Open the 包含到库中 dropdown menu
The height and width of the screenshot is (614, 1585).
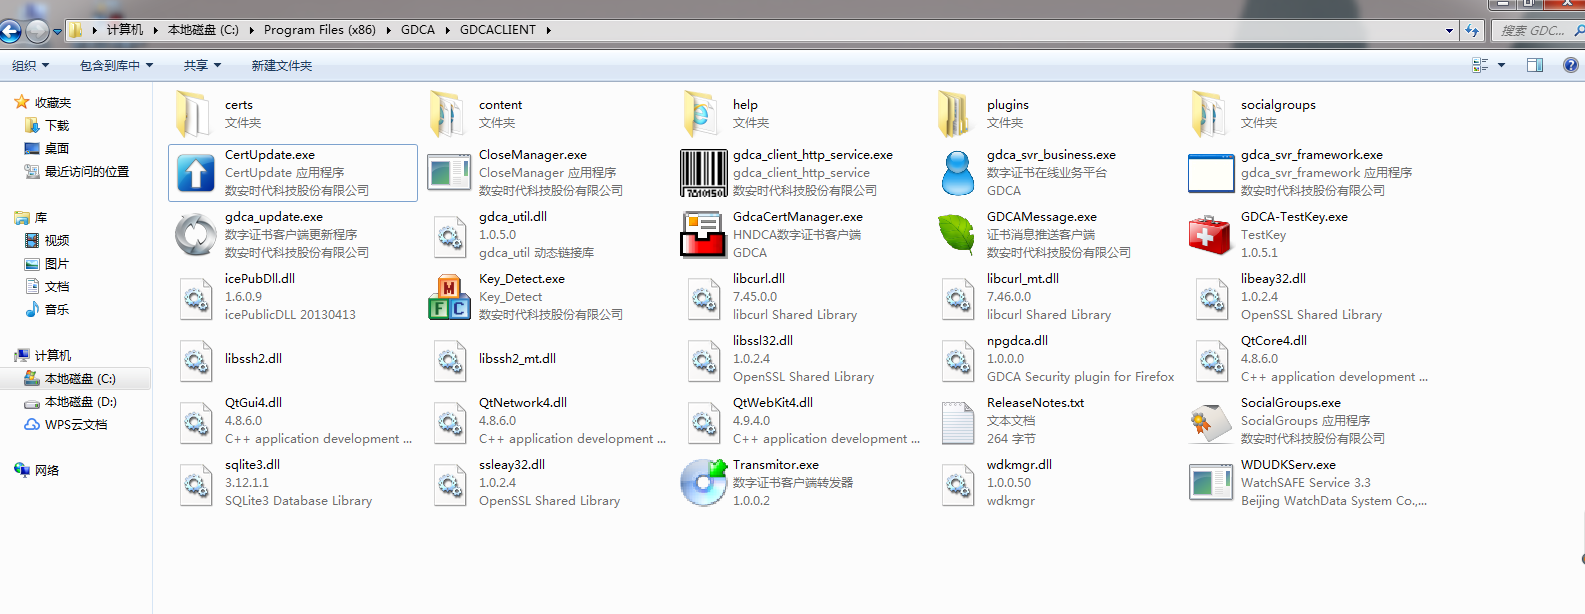click(x=116, y=65)
